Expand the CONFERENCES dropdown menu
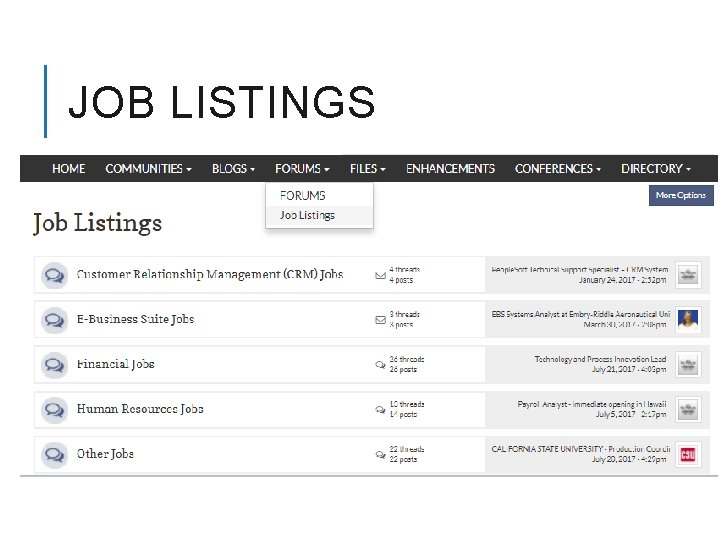The height and width of the screenshot is (540, 720). tap(557, 169)
